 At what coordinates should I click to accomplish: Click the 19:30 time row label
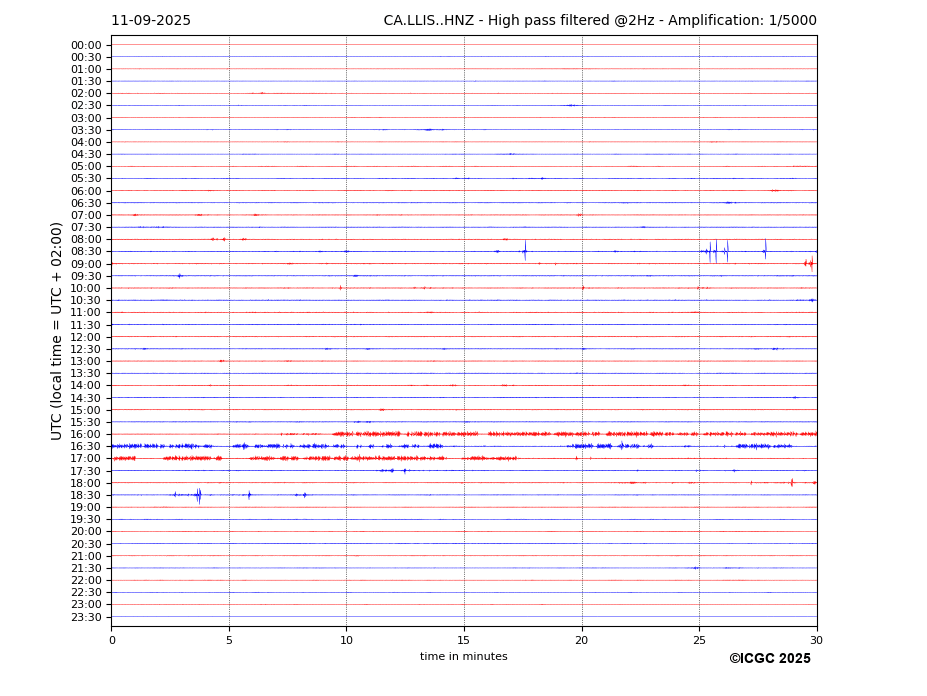tap(86, 520)
